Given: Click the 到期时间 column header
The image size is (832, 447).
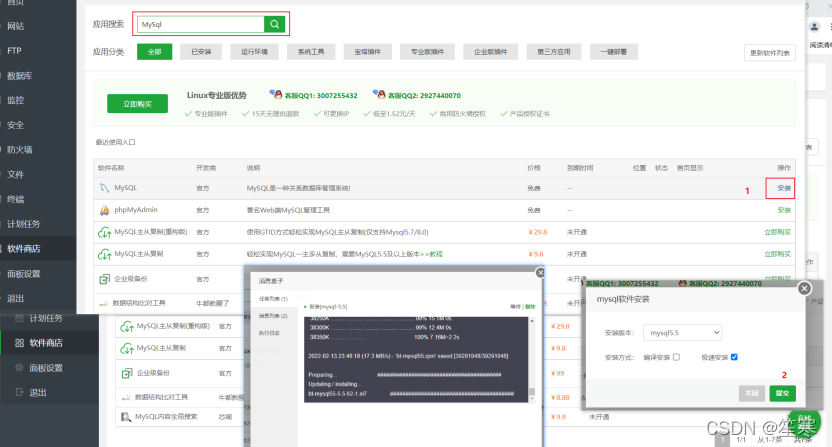Looking at the screenshot, I should pyautogui.click(x=580, y=168).
